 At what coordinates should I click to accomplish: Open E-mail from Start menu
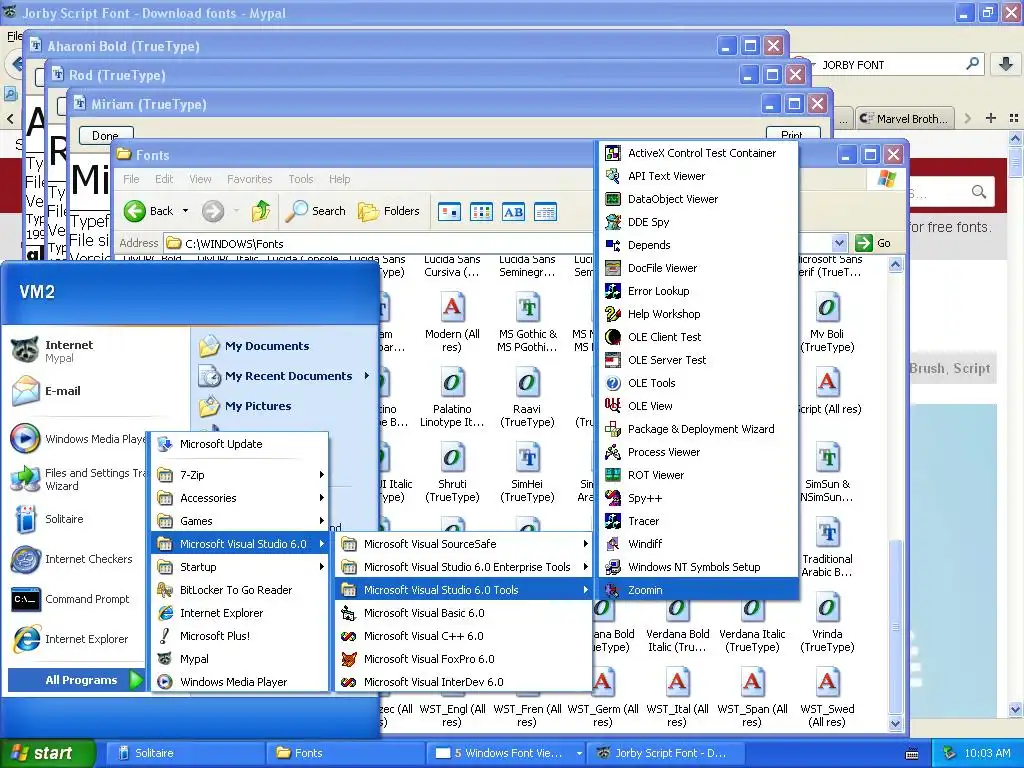(95, 391)
